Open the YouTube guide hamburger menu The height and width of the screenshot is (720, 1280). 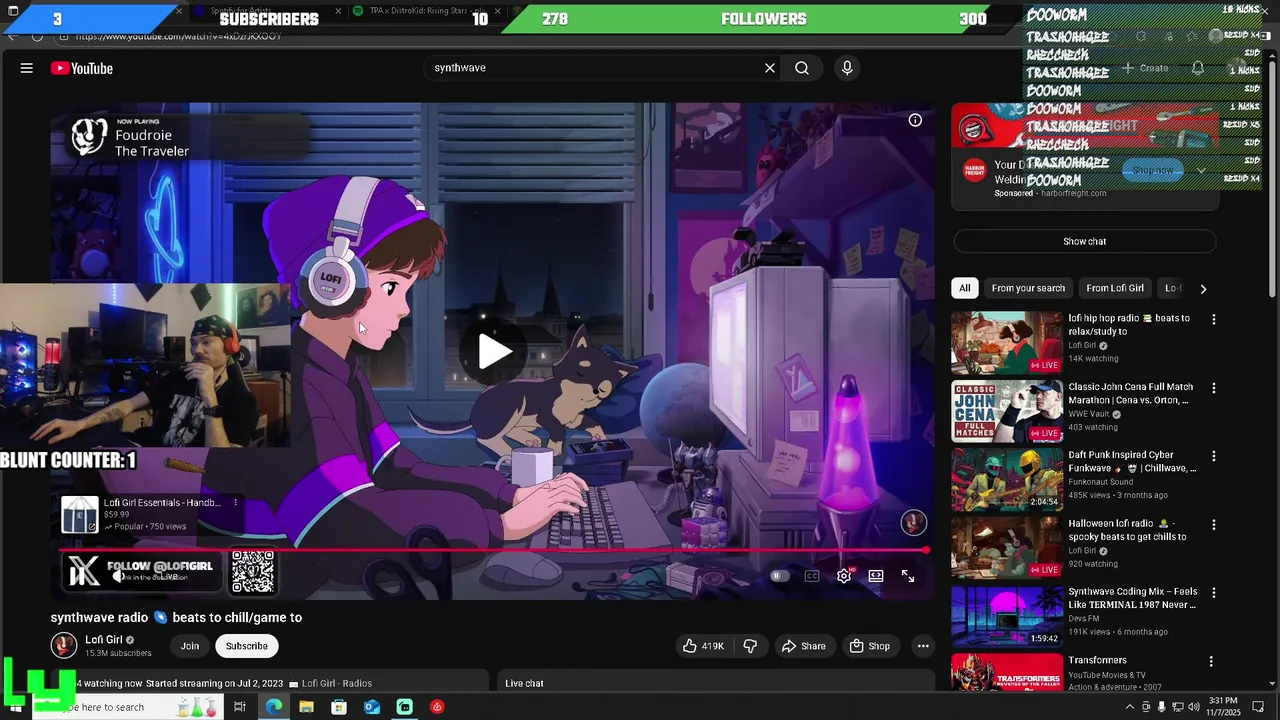pyautogui.click(x=27, y=68)
